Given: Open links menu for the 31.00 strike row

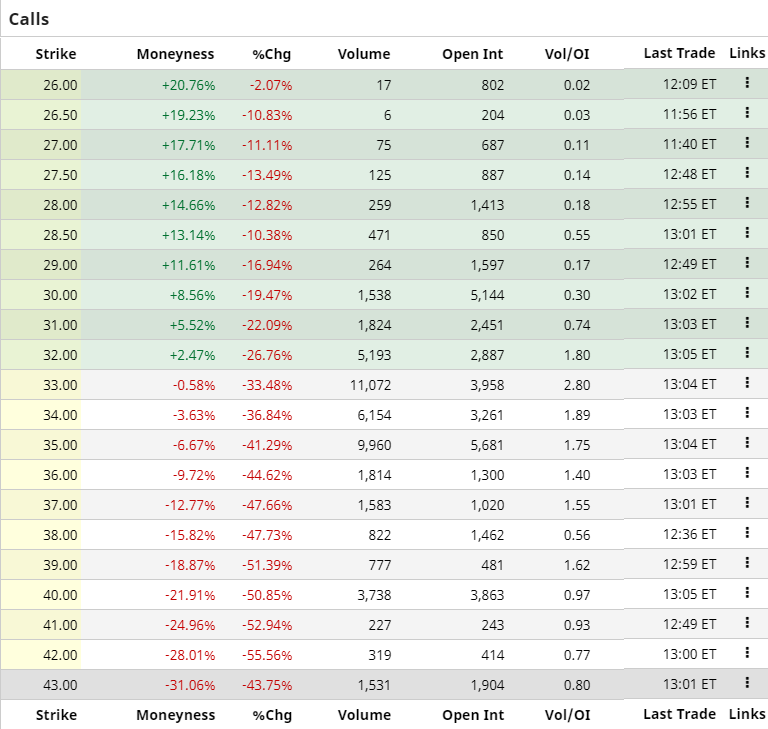Looking at the screenshot, I should (747, 322).
